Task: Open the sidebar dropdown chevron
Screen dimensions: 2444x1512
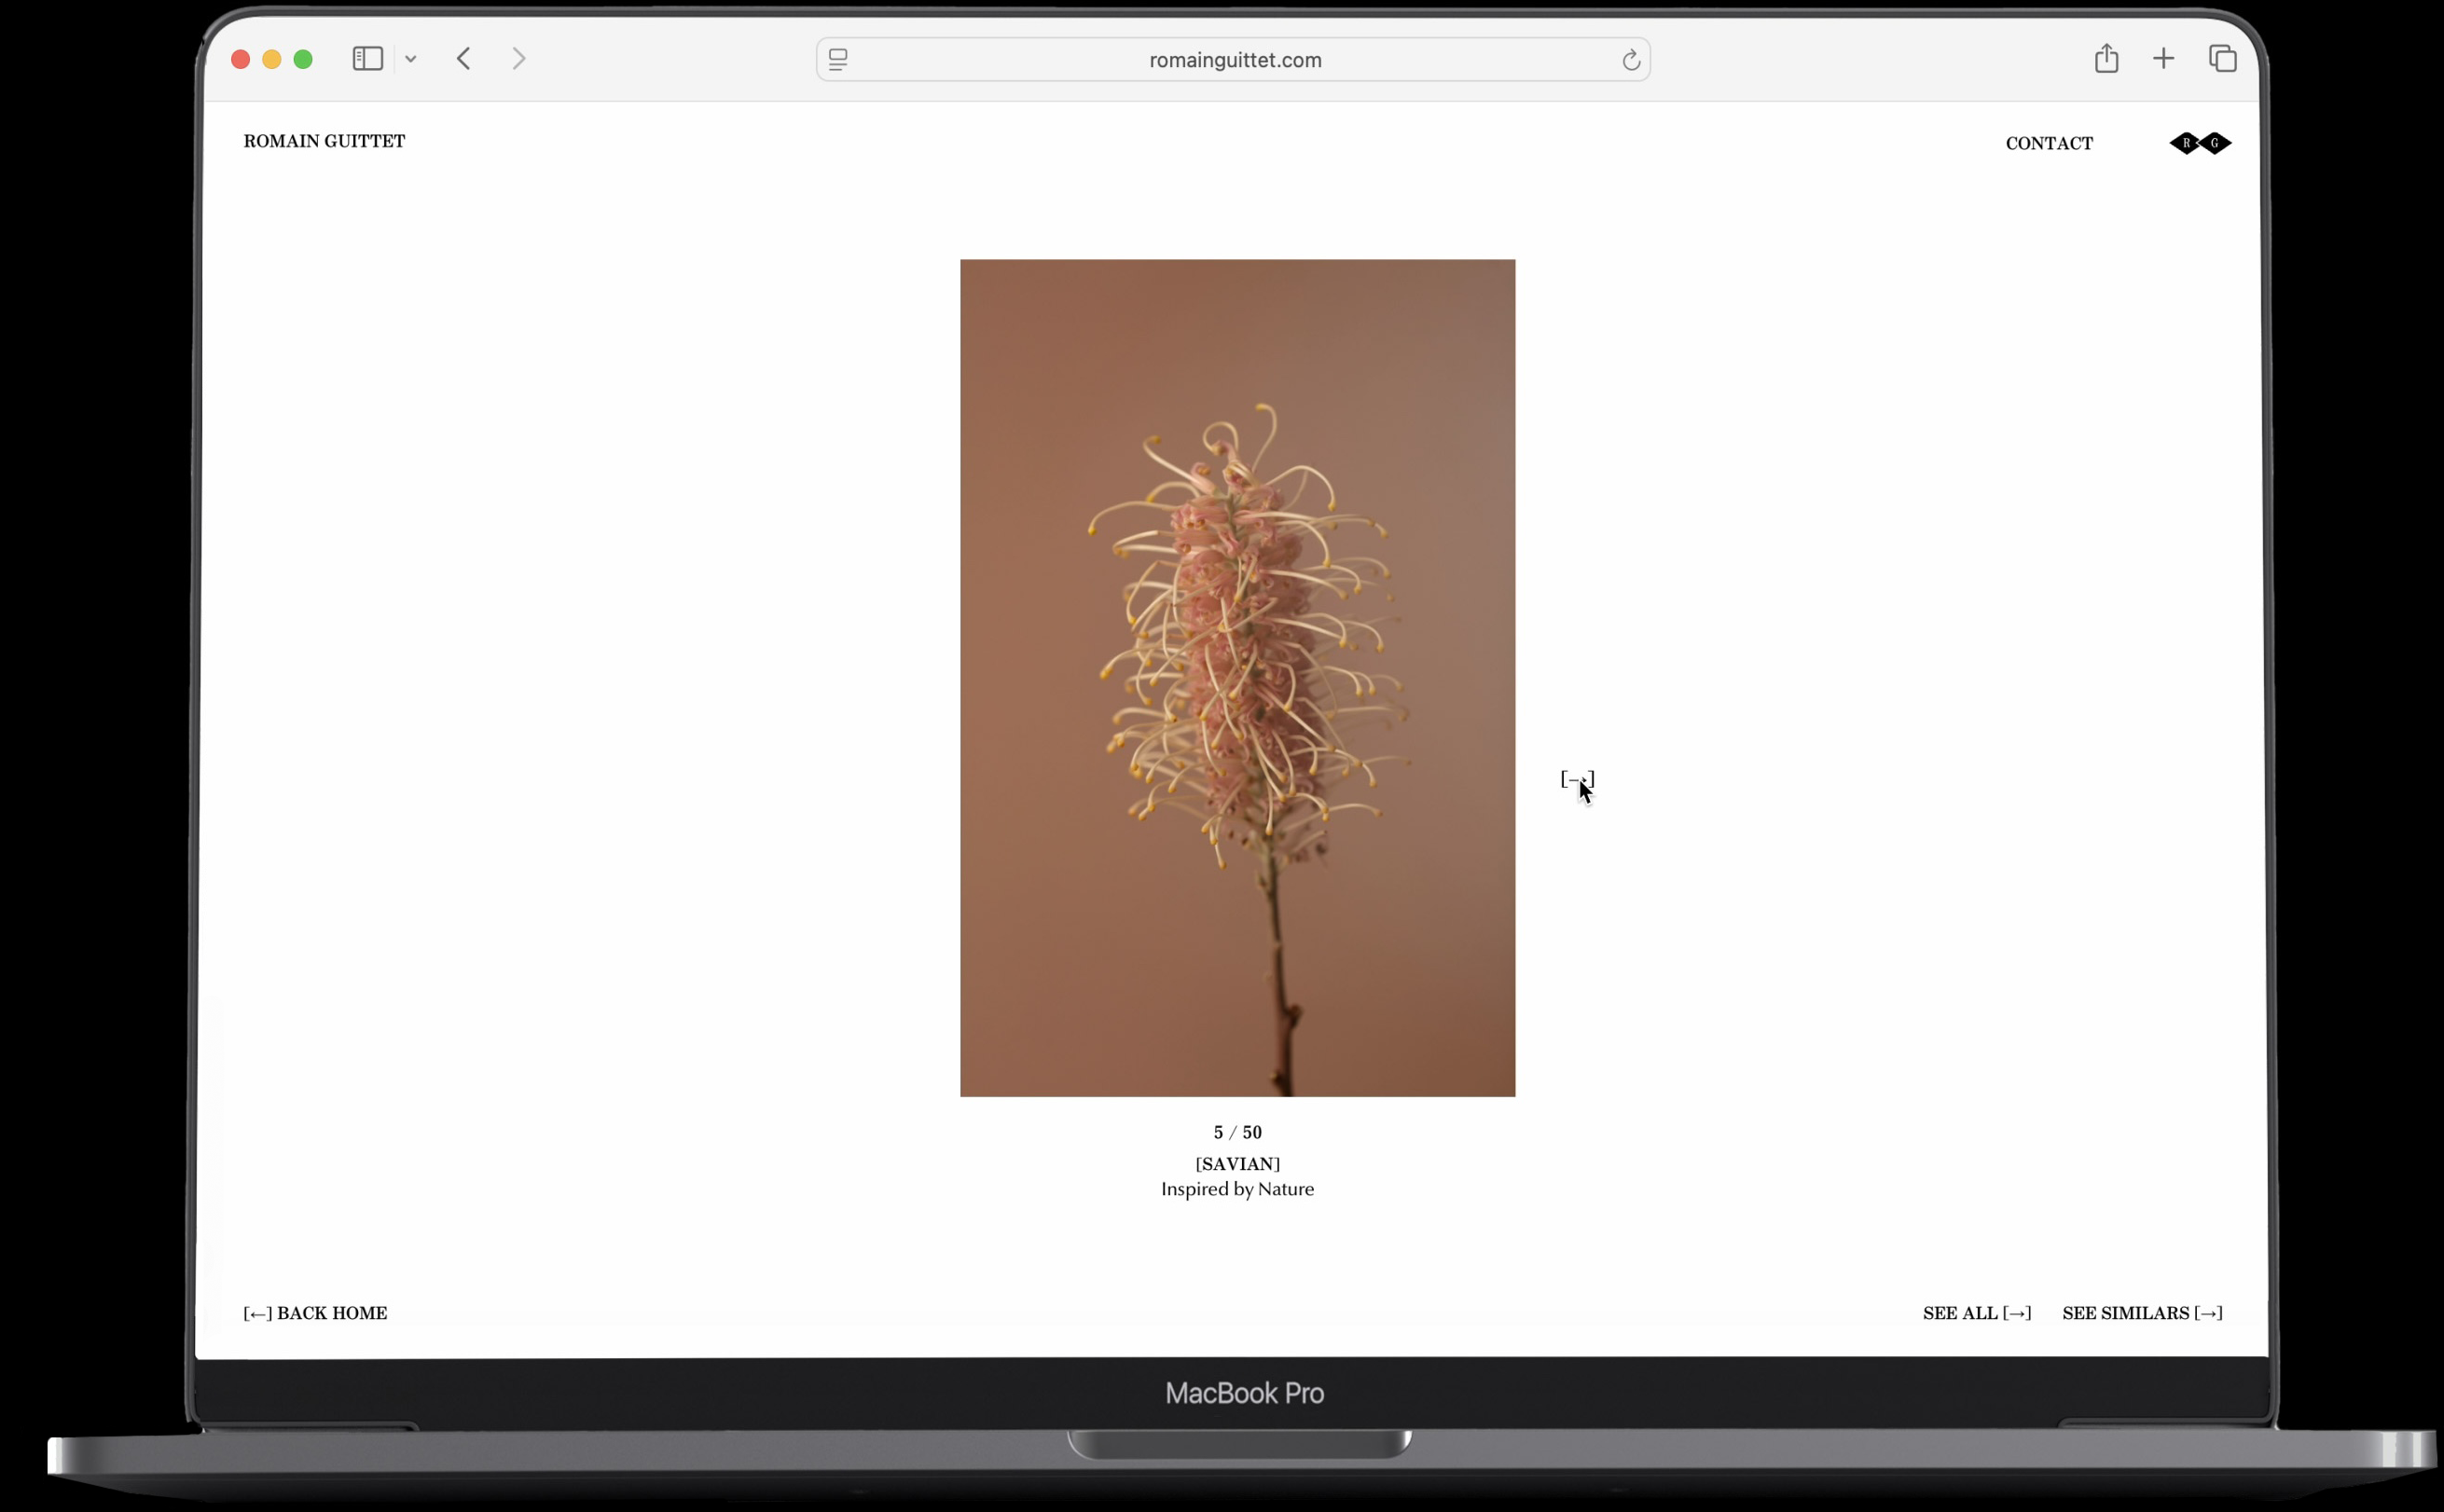Action: click(411, 60)
